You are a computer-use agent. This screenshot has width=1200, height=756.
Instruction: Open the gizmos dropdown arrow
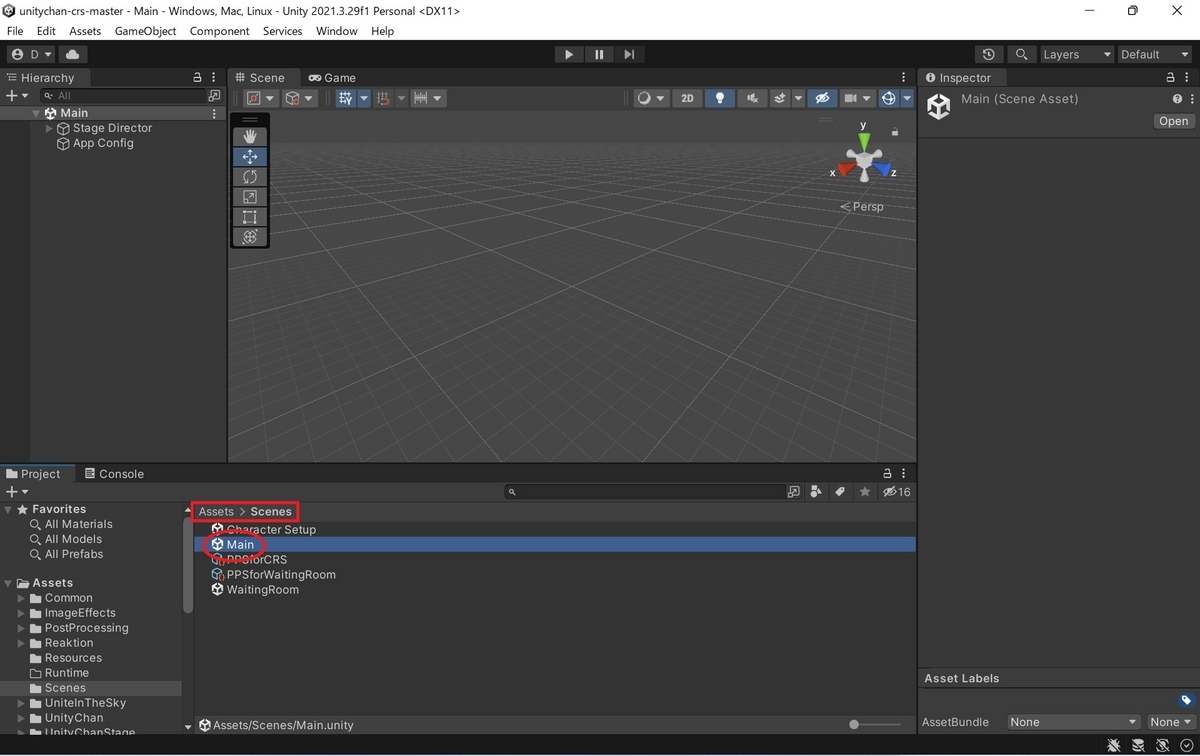pos(907,98)
